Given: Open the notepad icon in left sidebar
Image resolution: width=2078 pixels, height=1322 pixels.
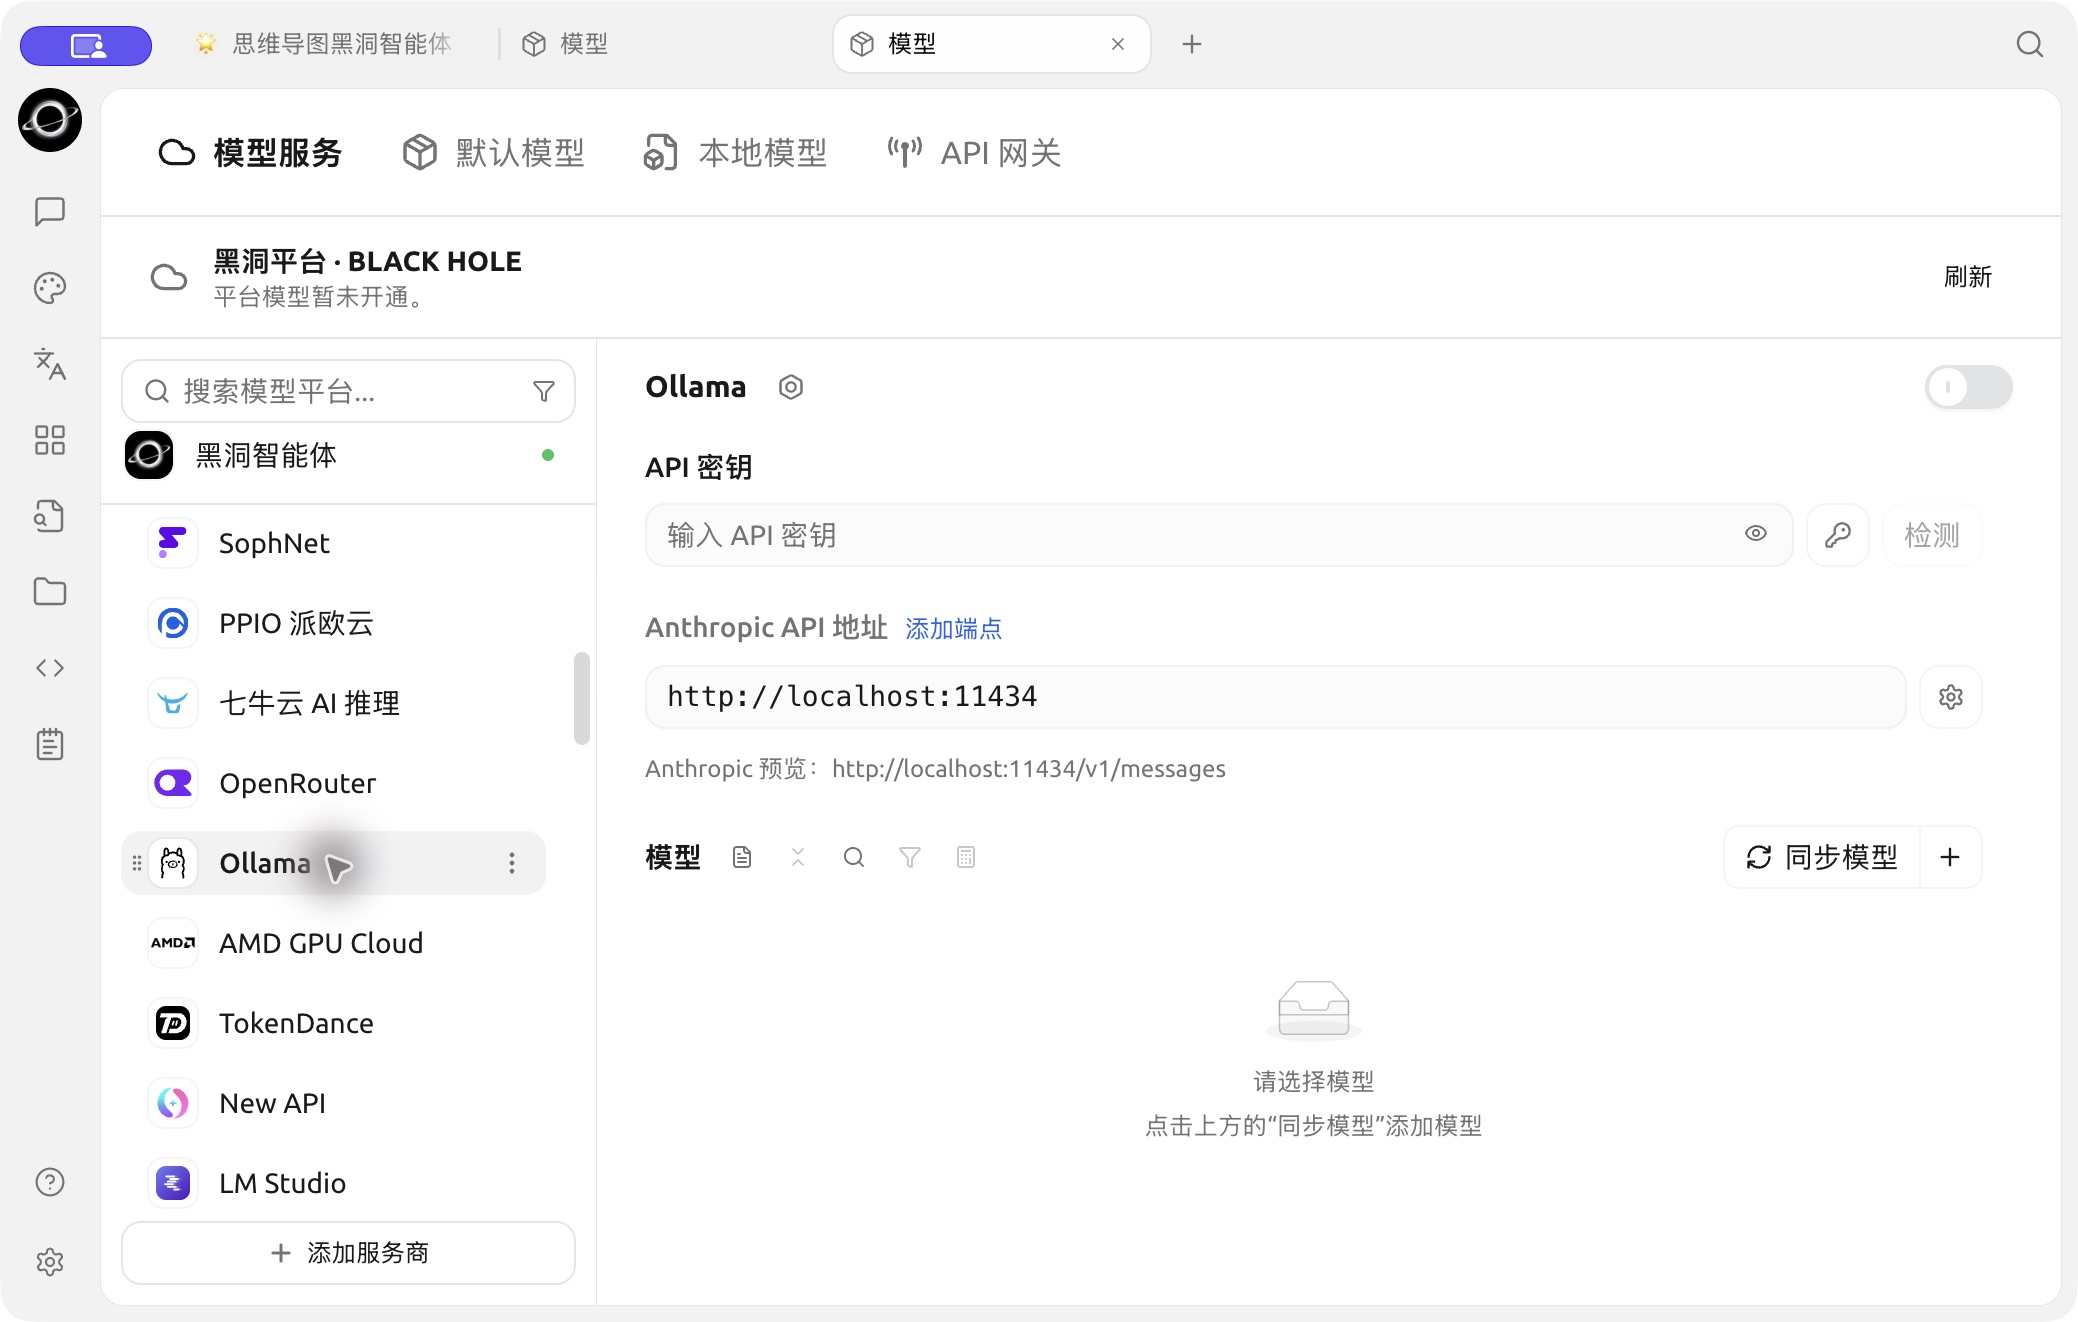Looking at the screenshot, I should click(50, 744).
